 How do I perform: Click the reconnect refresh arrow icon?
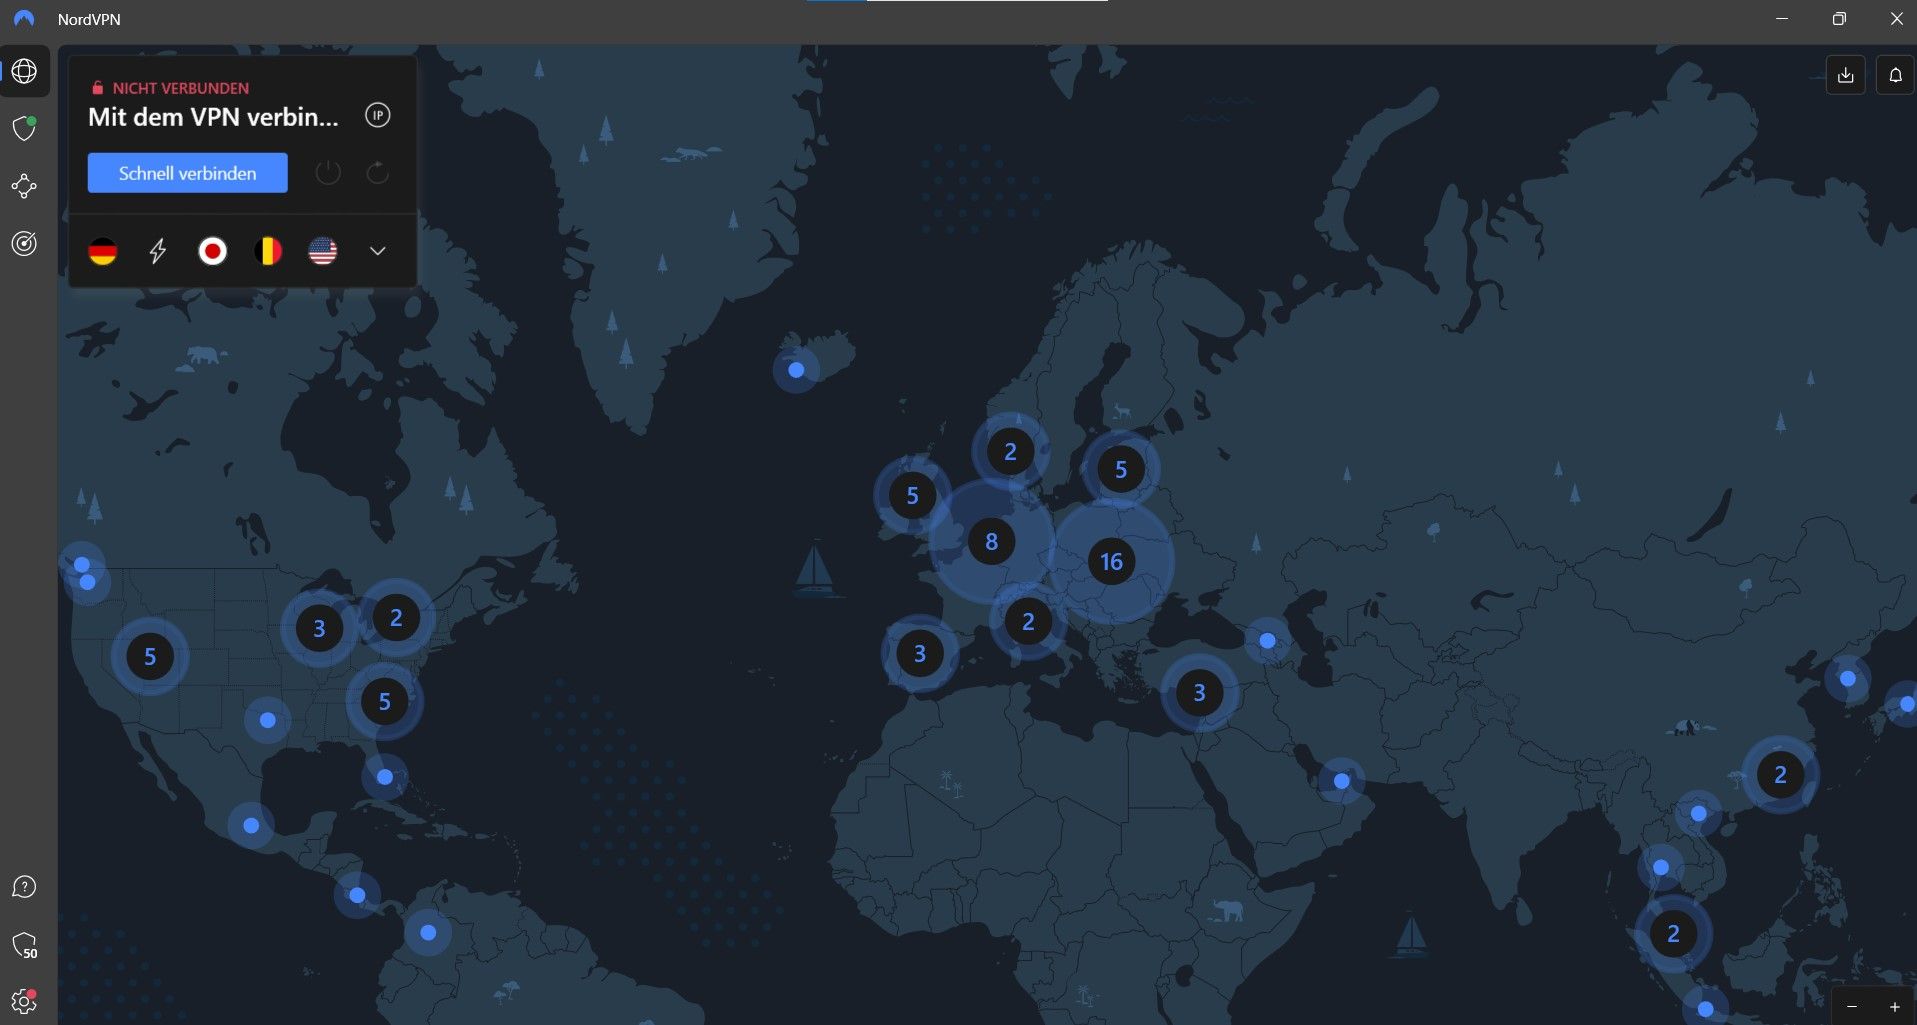(x=377, y=173)
